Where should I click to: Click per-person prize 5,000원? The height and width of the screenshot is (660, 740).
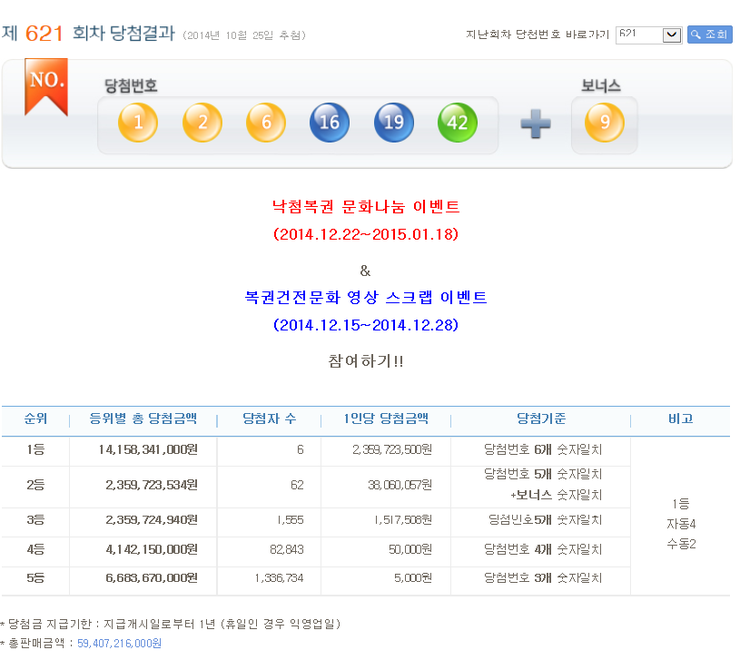coord(413,578)
